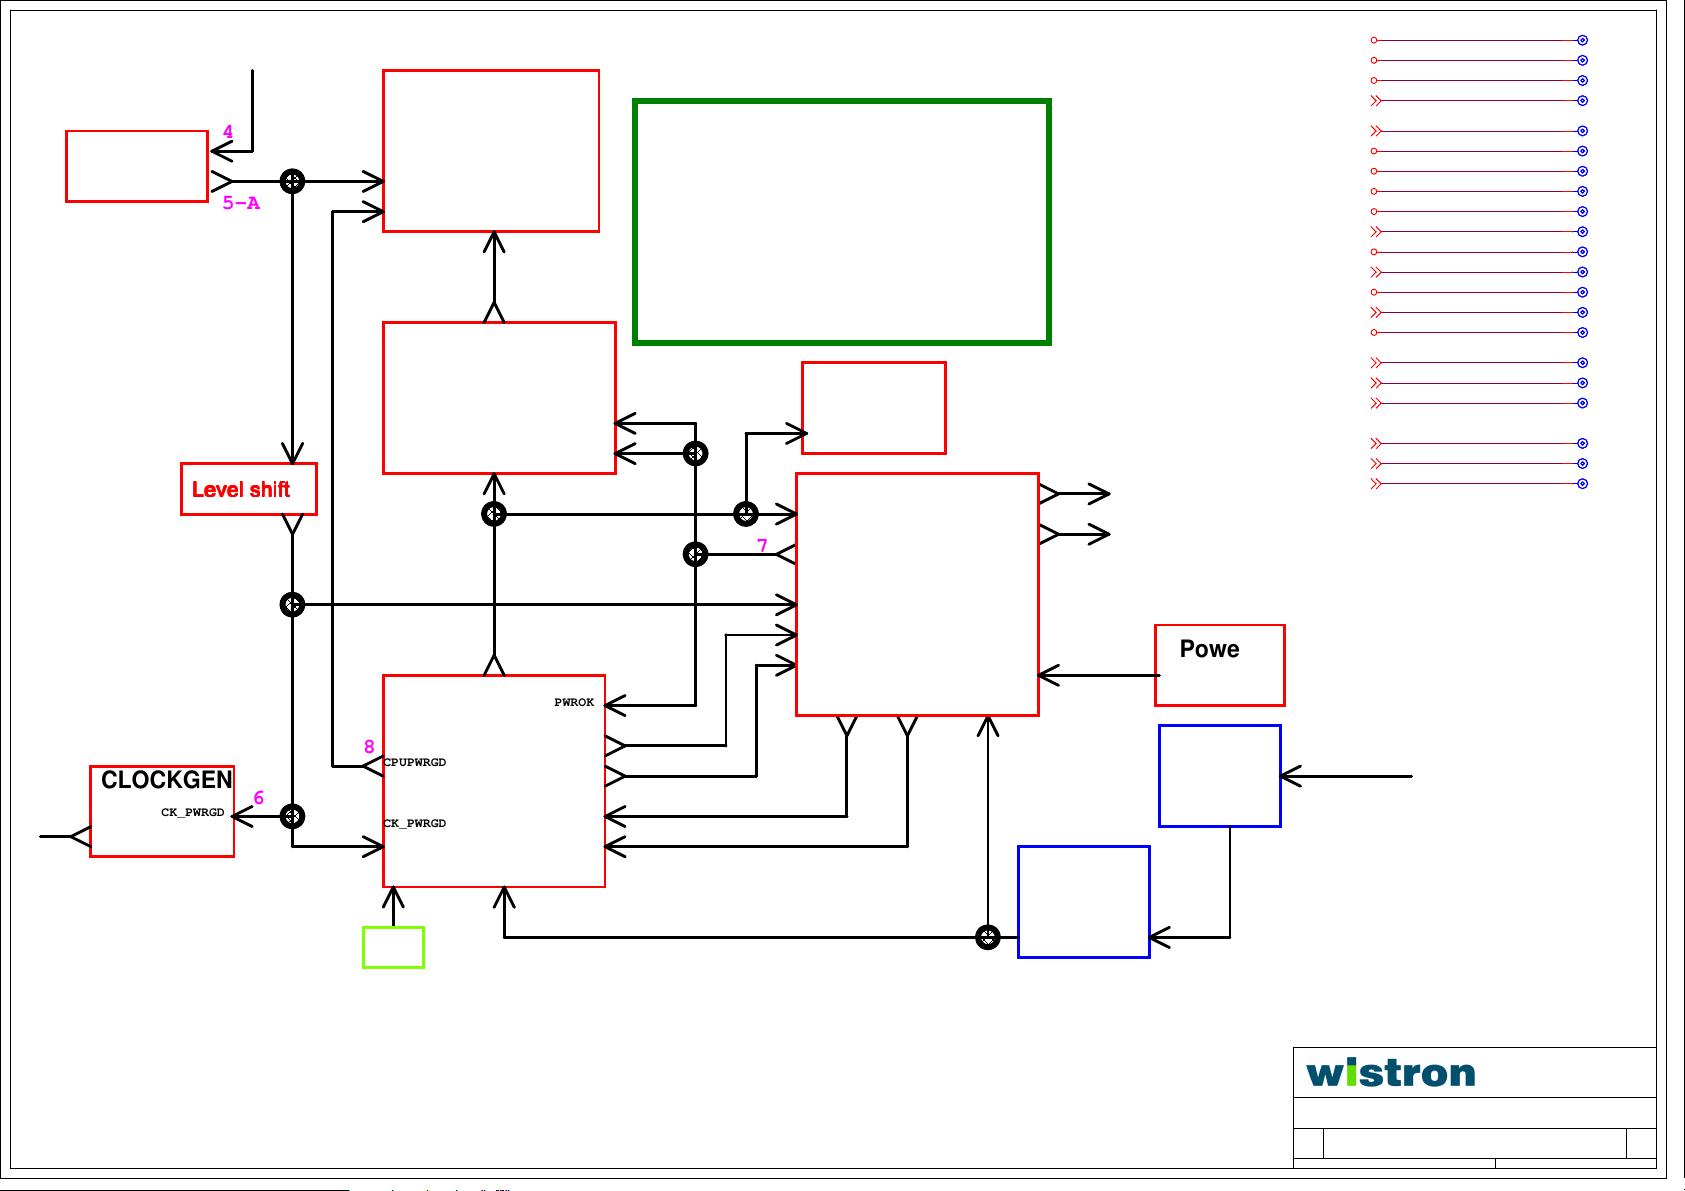Click the wistron logo in title block
This screenshot has height=1191, width=1685.
[x=1390, y=1073]
